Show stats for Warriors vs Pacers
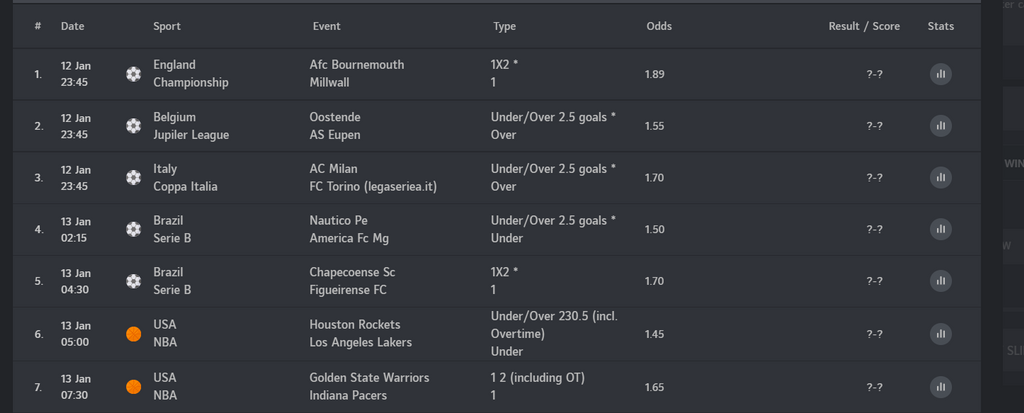This screenshot has height=413, width=1024. (x=940, y=386)
